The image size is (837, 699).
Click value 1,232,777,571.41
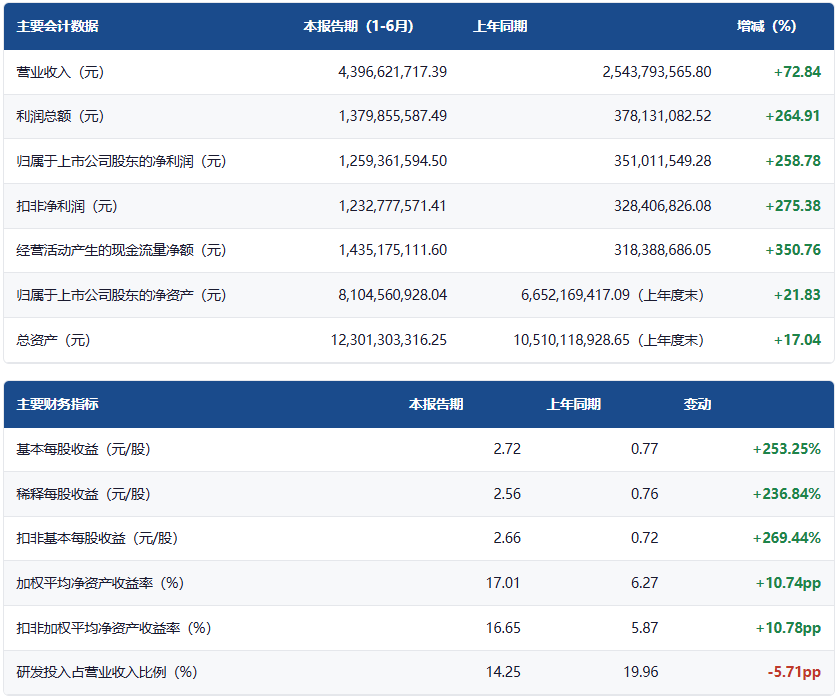[x=392, y=206]
